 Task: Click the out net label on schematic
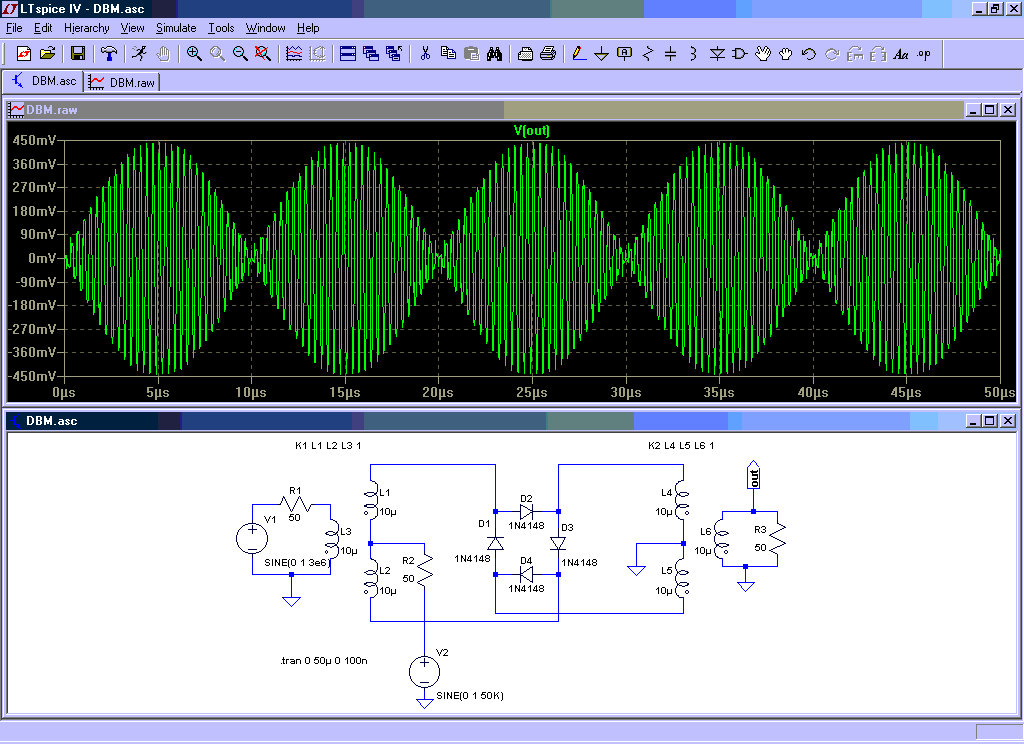coord(754,477)
